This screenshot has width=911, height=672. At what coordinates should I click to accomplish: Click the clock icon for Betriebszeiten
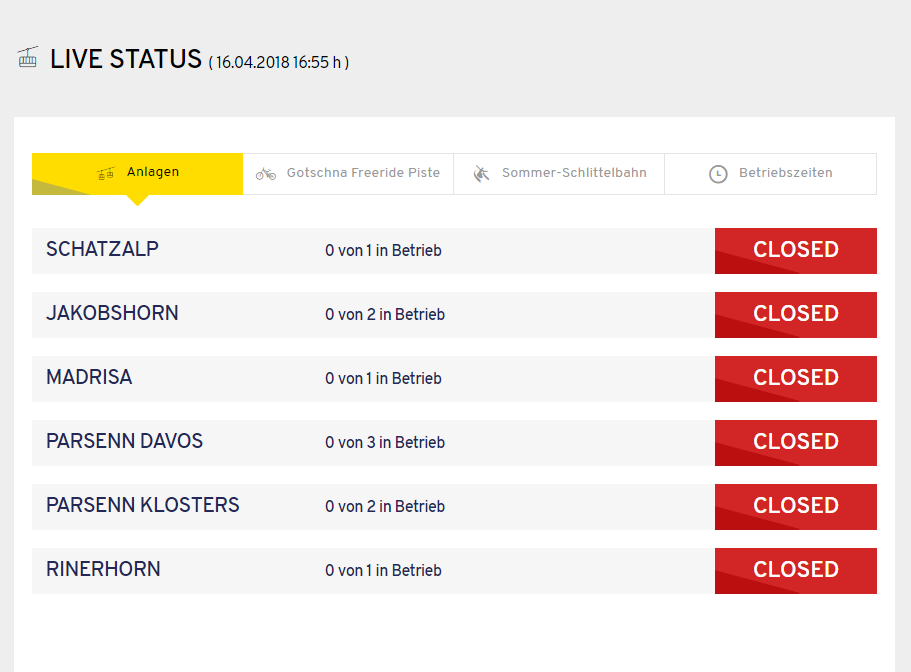718,174
